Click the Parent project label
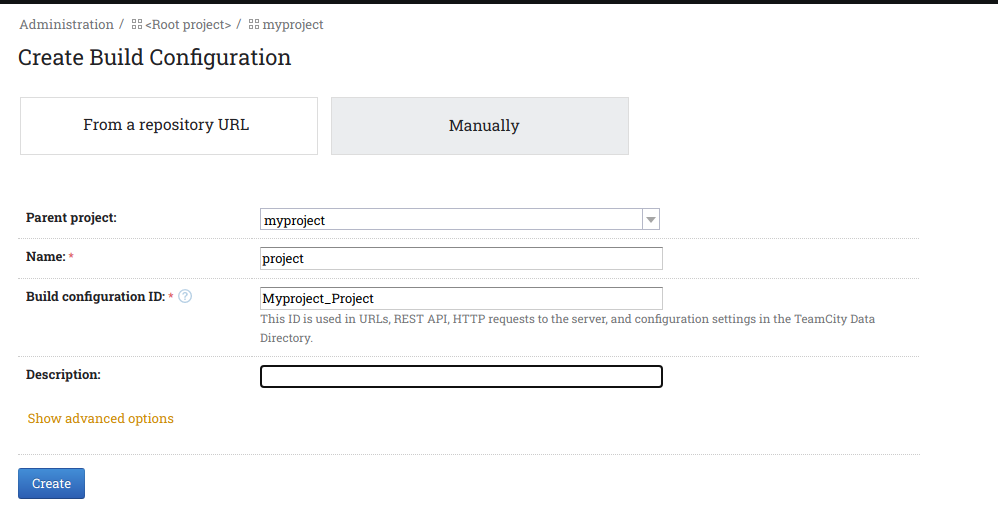The image size is (998, 520). click(71, 218)
